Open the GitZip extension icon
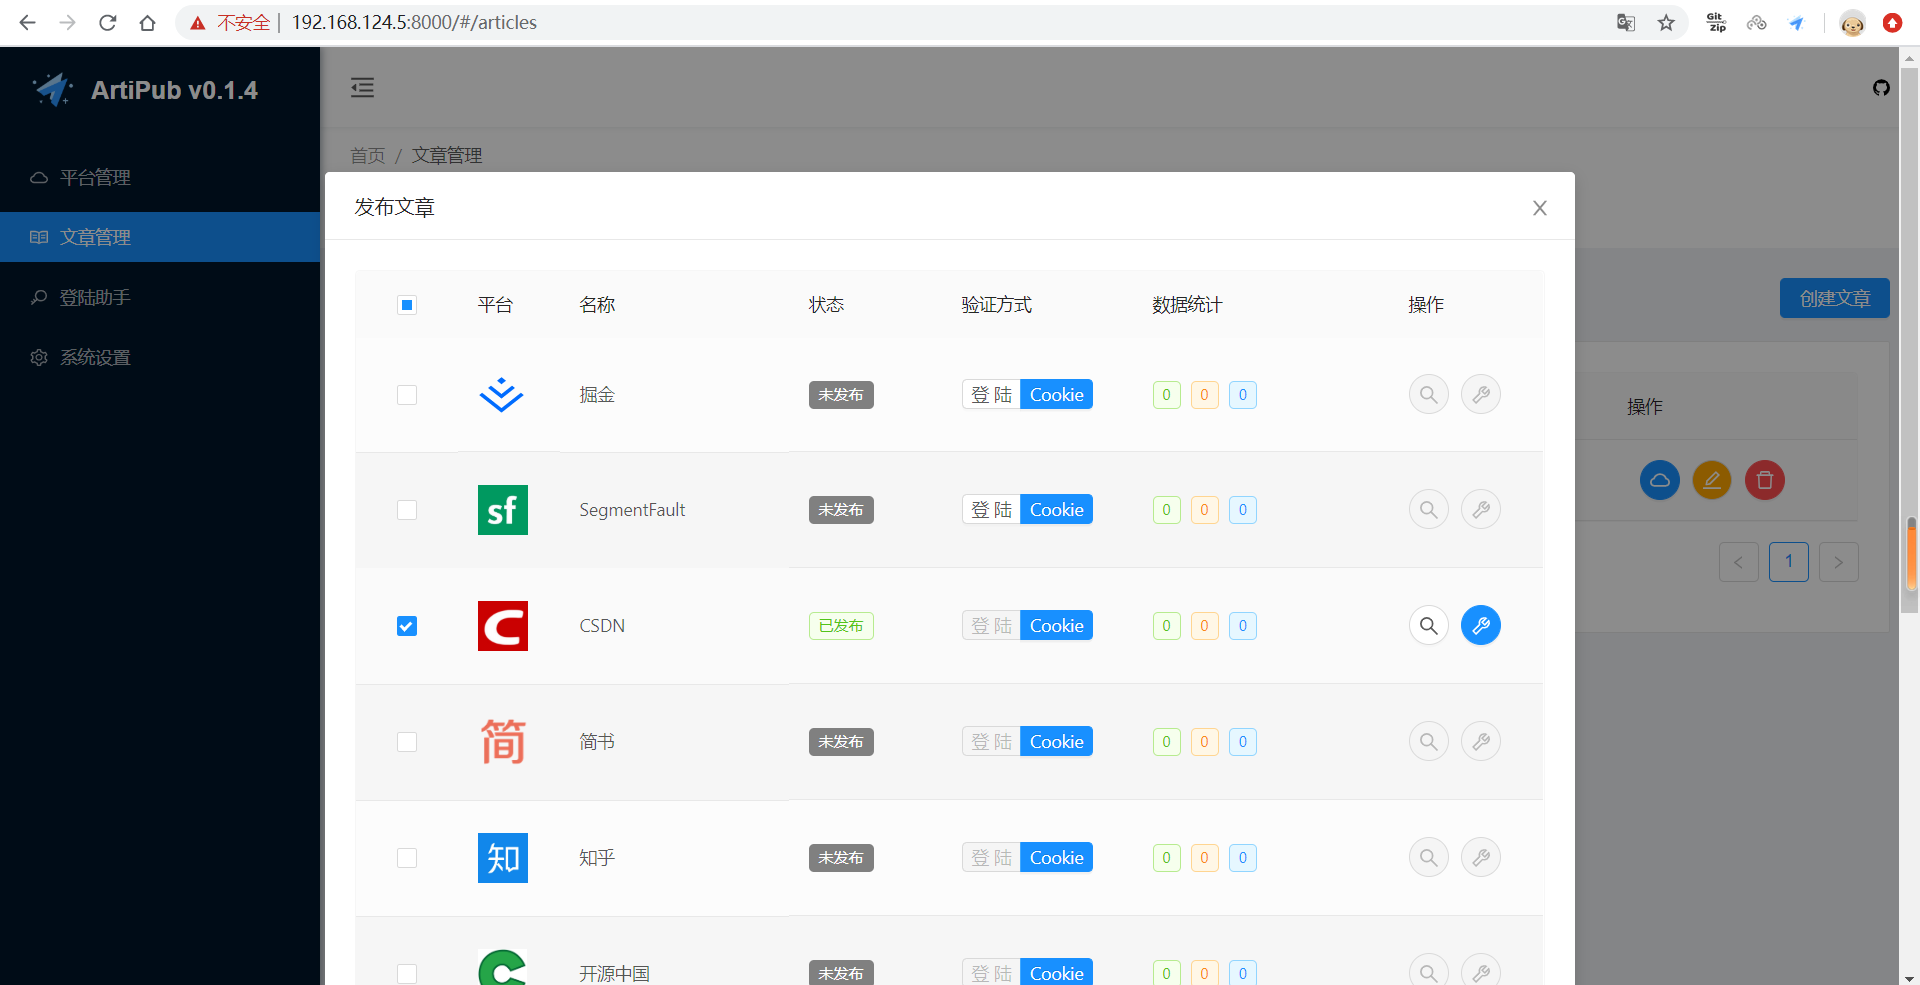This screenshot has height=985, width=1920. click(x=1717, y=23)
